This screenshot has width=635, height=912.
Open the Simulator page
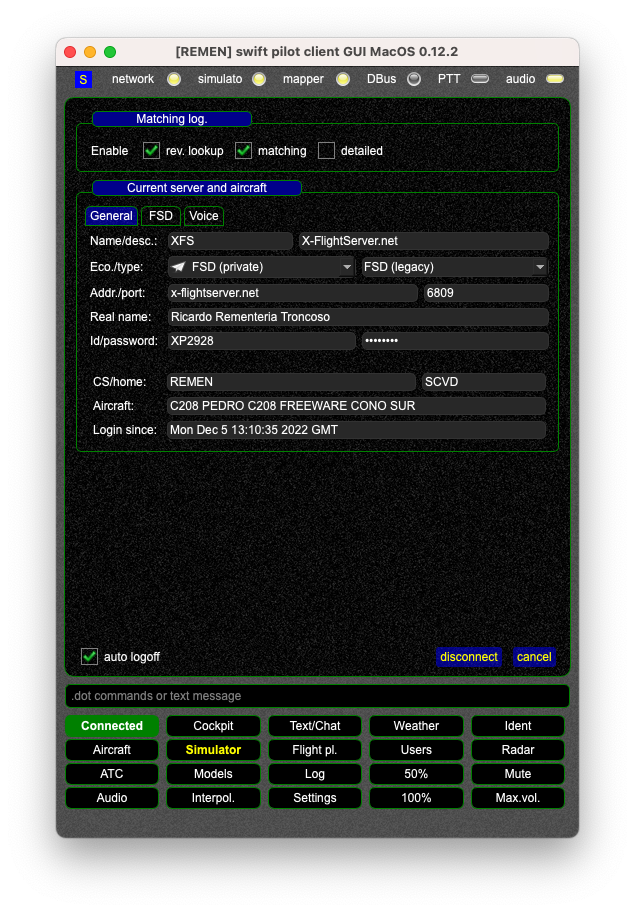[x=213, y=750]
